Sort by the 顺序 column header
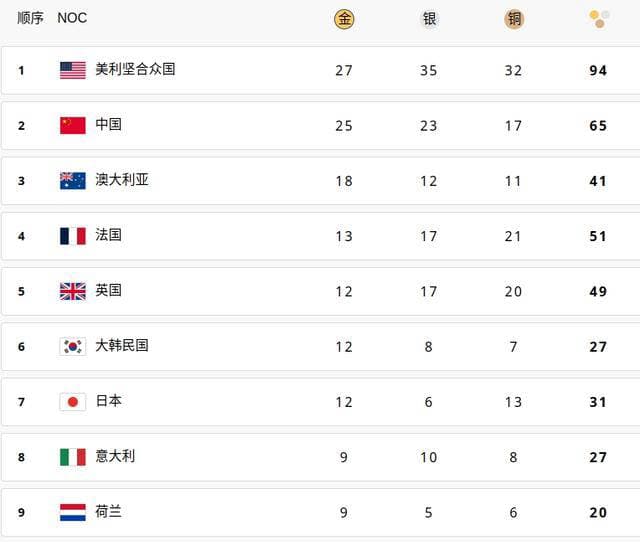The height and width of the screenshot is (542, 640). (x=30, y=18)
